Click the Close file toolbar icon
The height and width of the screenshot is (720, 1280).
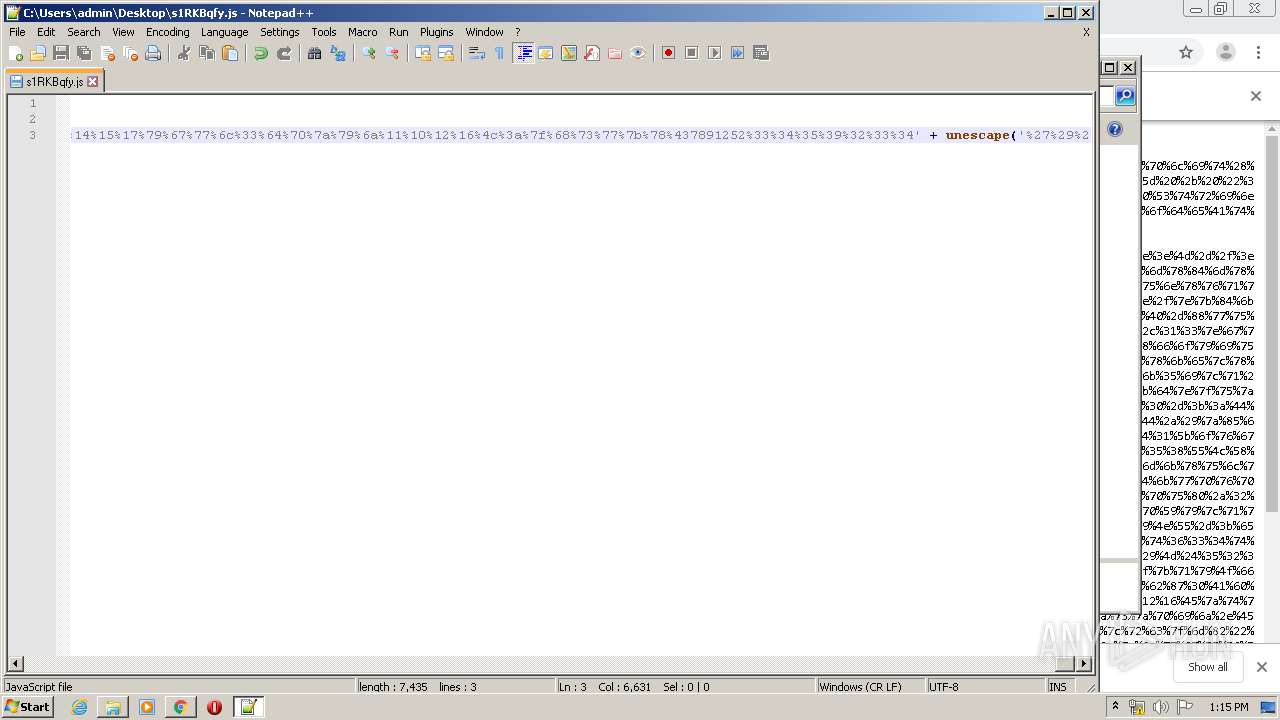[107, 53]
